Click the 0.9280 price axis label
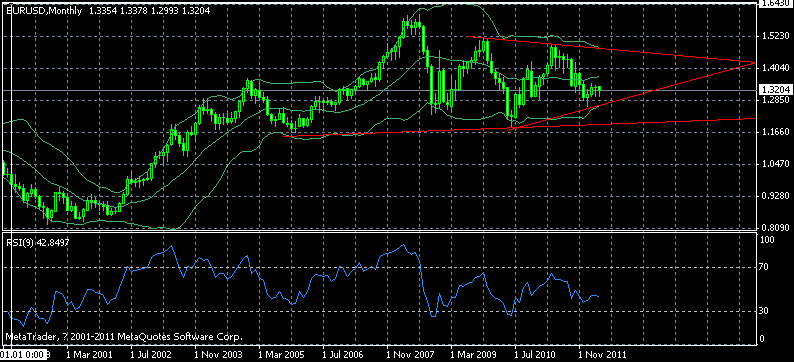794x362 pixels. click(x=775, y=195)
